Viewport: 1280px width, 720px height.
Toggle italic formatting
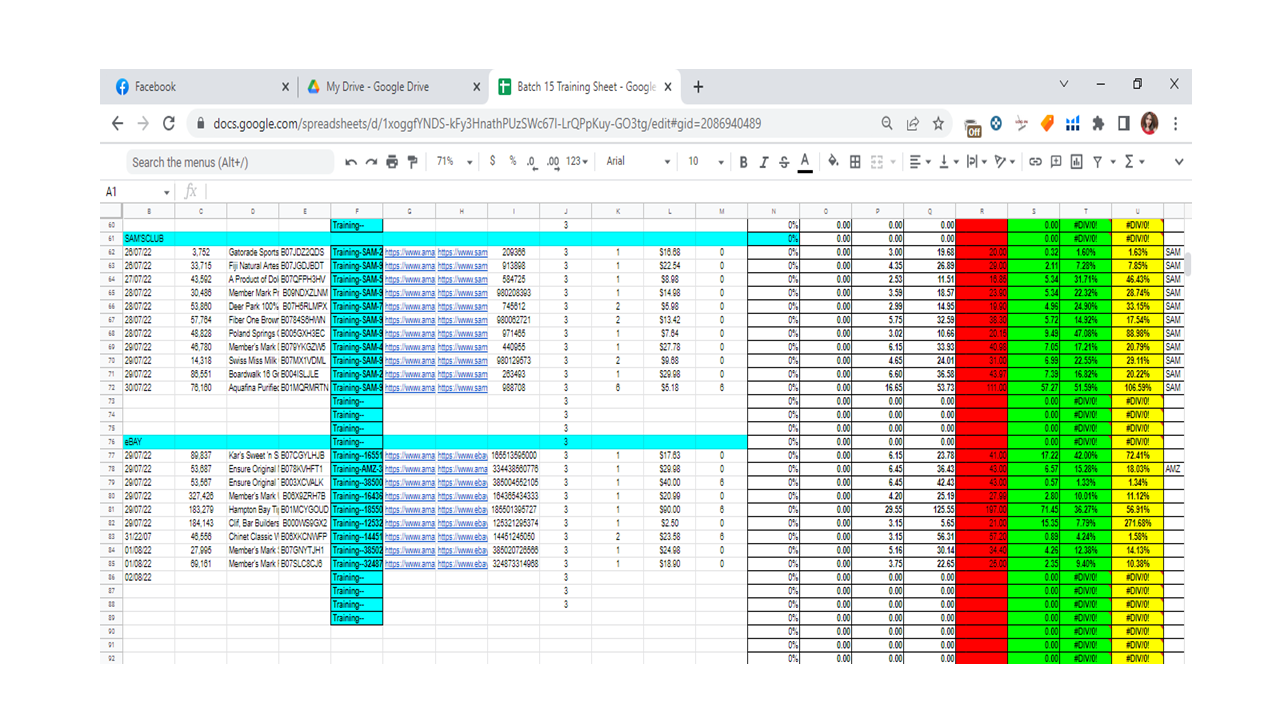click(764, 162)
